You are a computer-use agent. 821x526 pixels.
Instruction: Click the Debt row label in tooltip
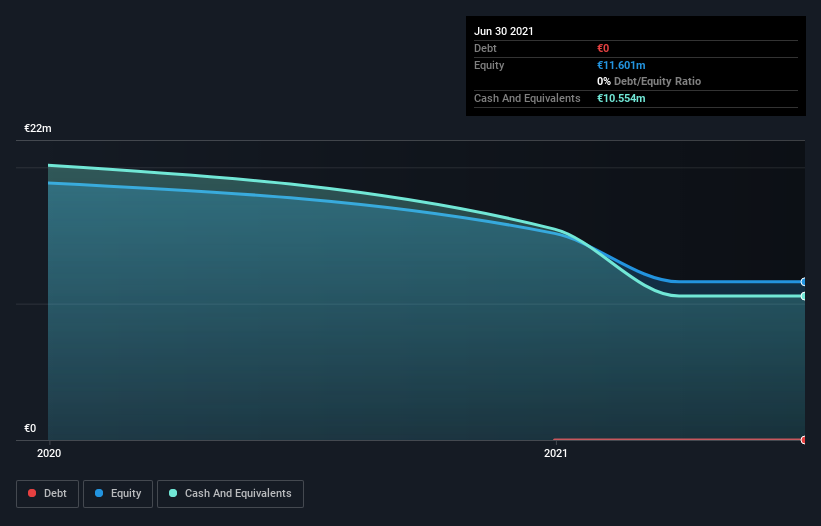pyautogui.click(x=485, y=48)
